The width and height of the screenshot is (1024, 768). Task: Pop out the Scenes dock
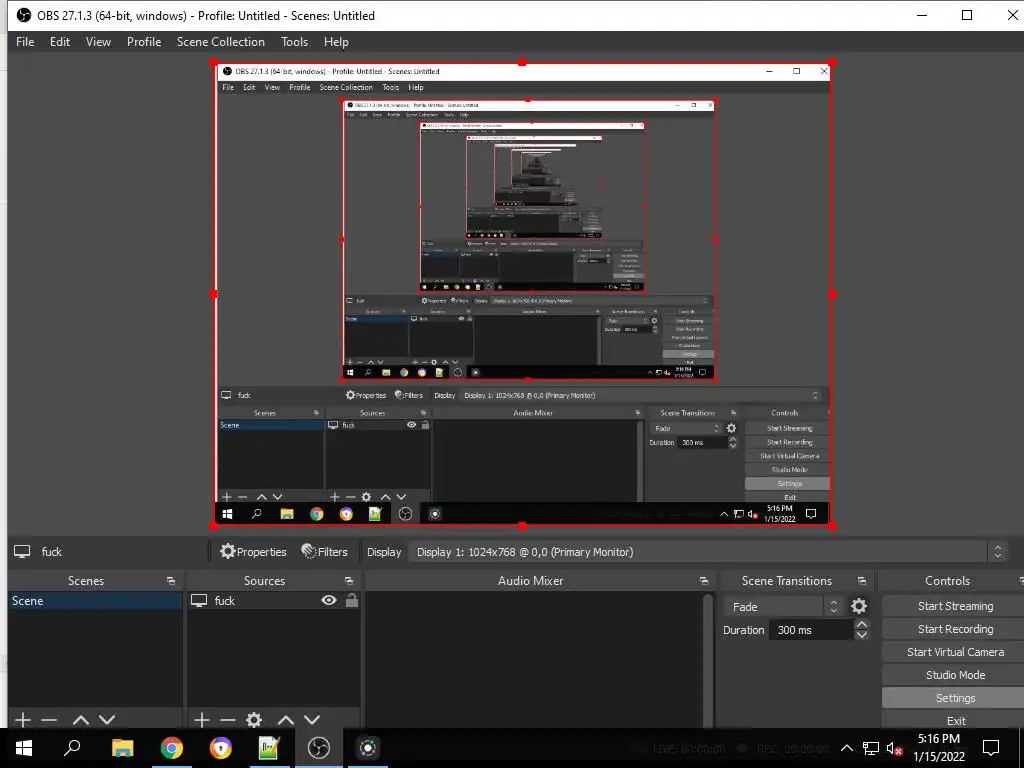coord(171,581)
